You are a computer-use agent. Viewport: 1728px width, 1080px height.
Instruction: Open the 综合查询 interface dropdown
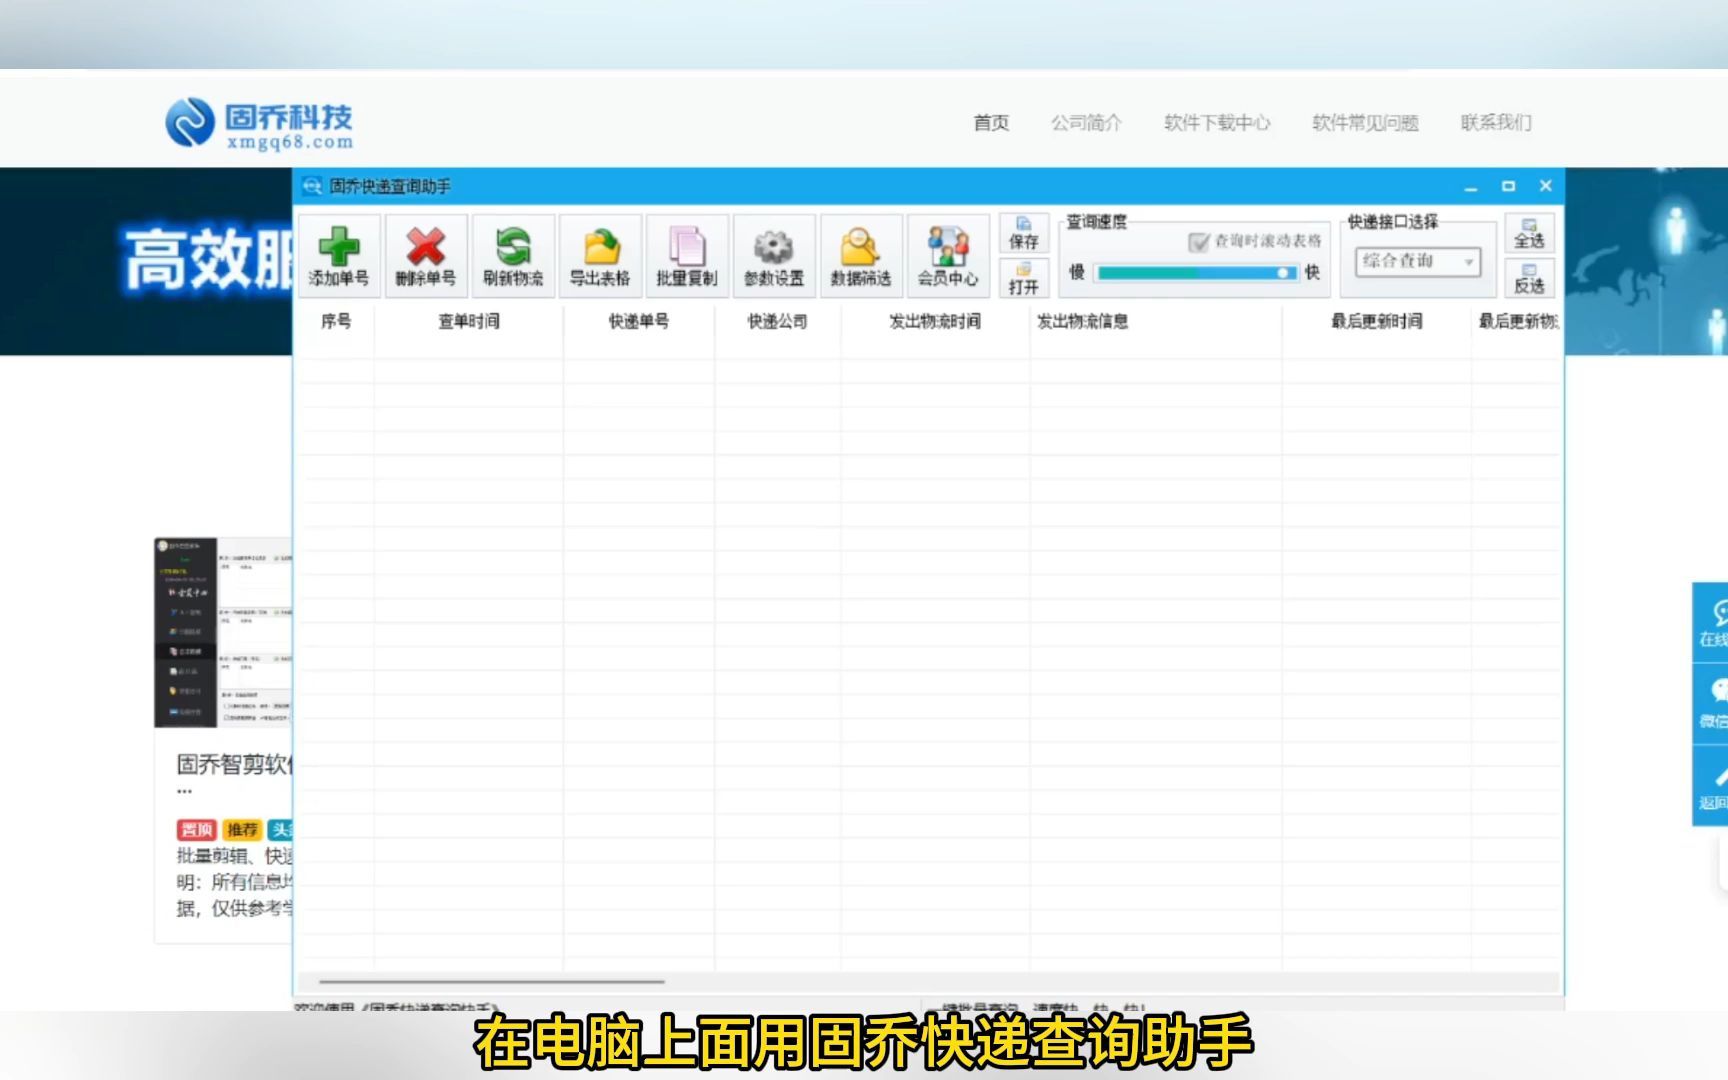(1418, 261)
